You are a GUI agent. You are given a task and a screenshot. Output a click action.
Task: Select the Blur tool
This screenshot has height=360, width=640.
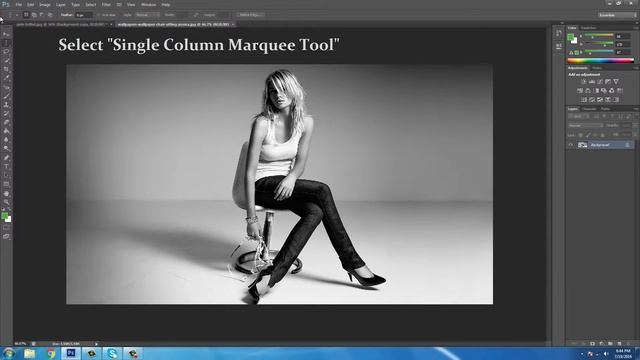click(x=6, y=140)
